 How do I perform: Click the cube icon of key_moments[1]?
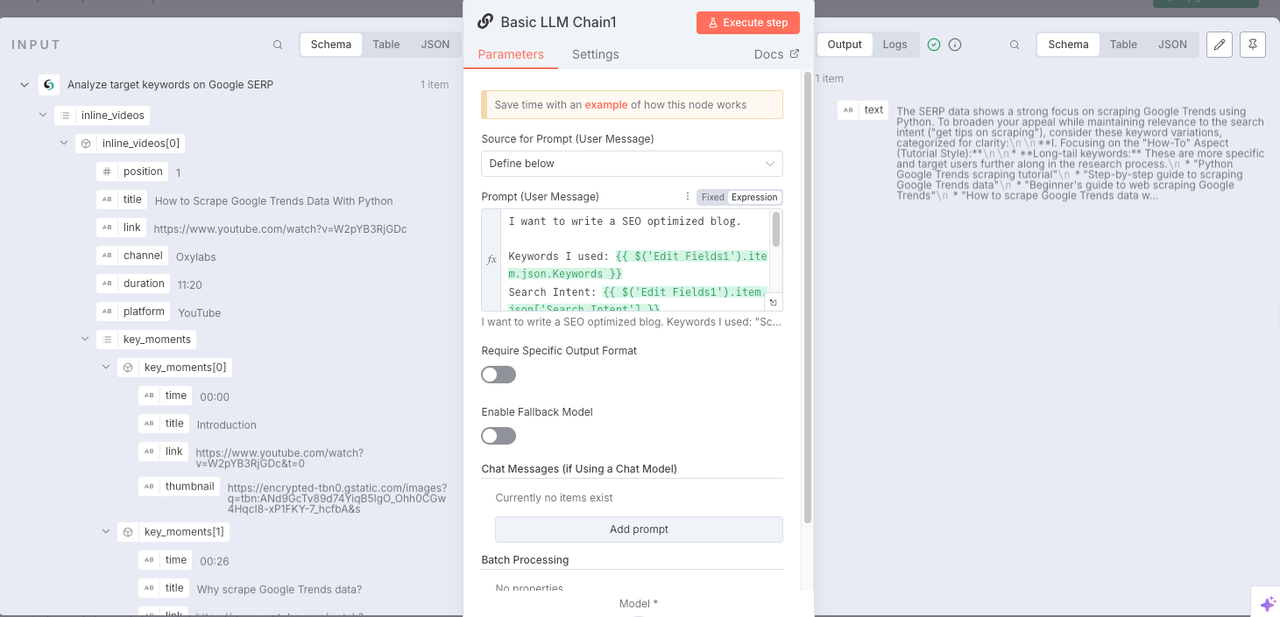tap(128, 532)
